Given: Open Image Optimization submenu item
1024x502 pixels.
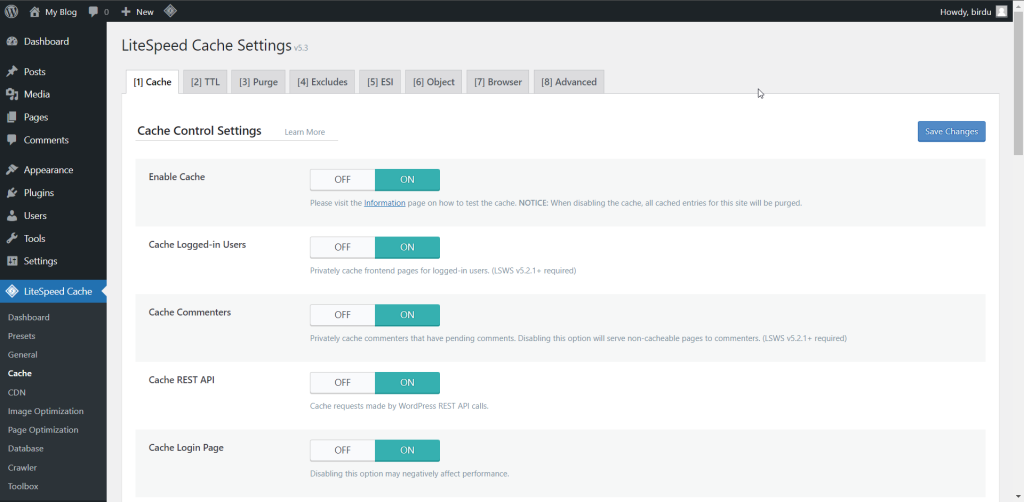Looking at the screenshot, I should (x=46, y=412).
